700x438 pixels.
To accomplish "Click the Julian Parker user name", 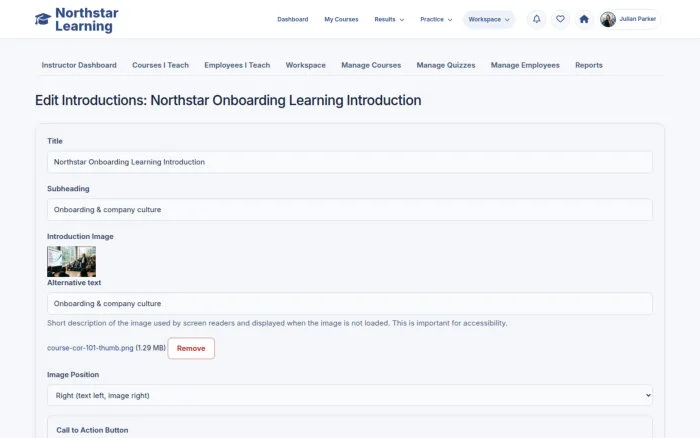I will (638, 19).
